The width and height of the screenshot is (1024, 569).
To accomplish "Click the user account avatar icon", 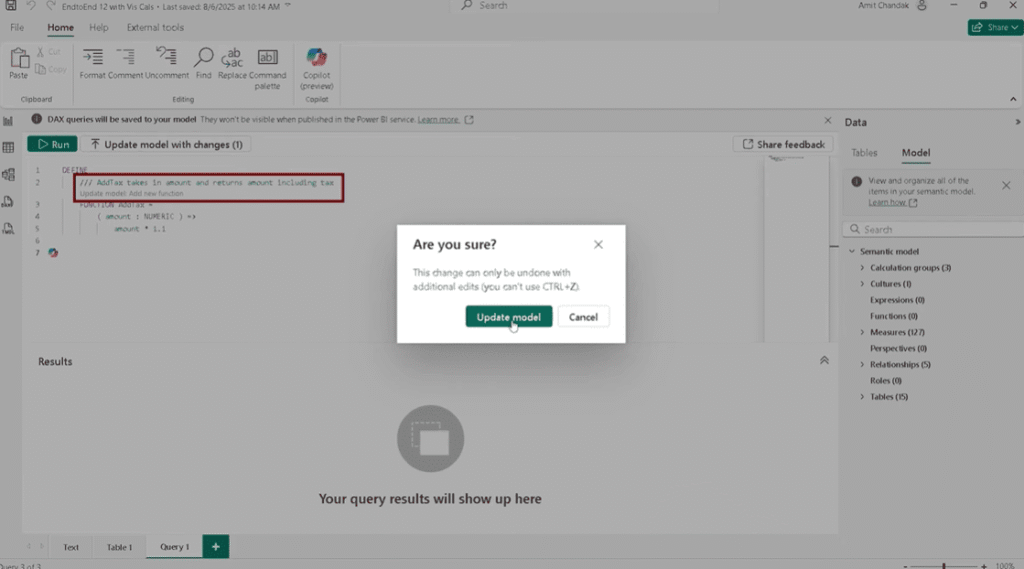I will tap(921, 6).
